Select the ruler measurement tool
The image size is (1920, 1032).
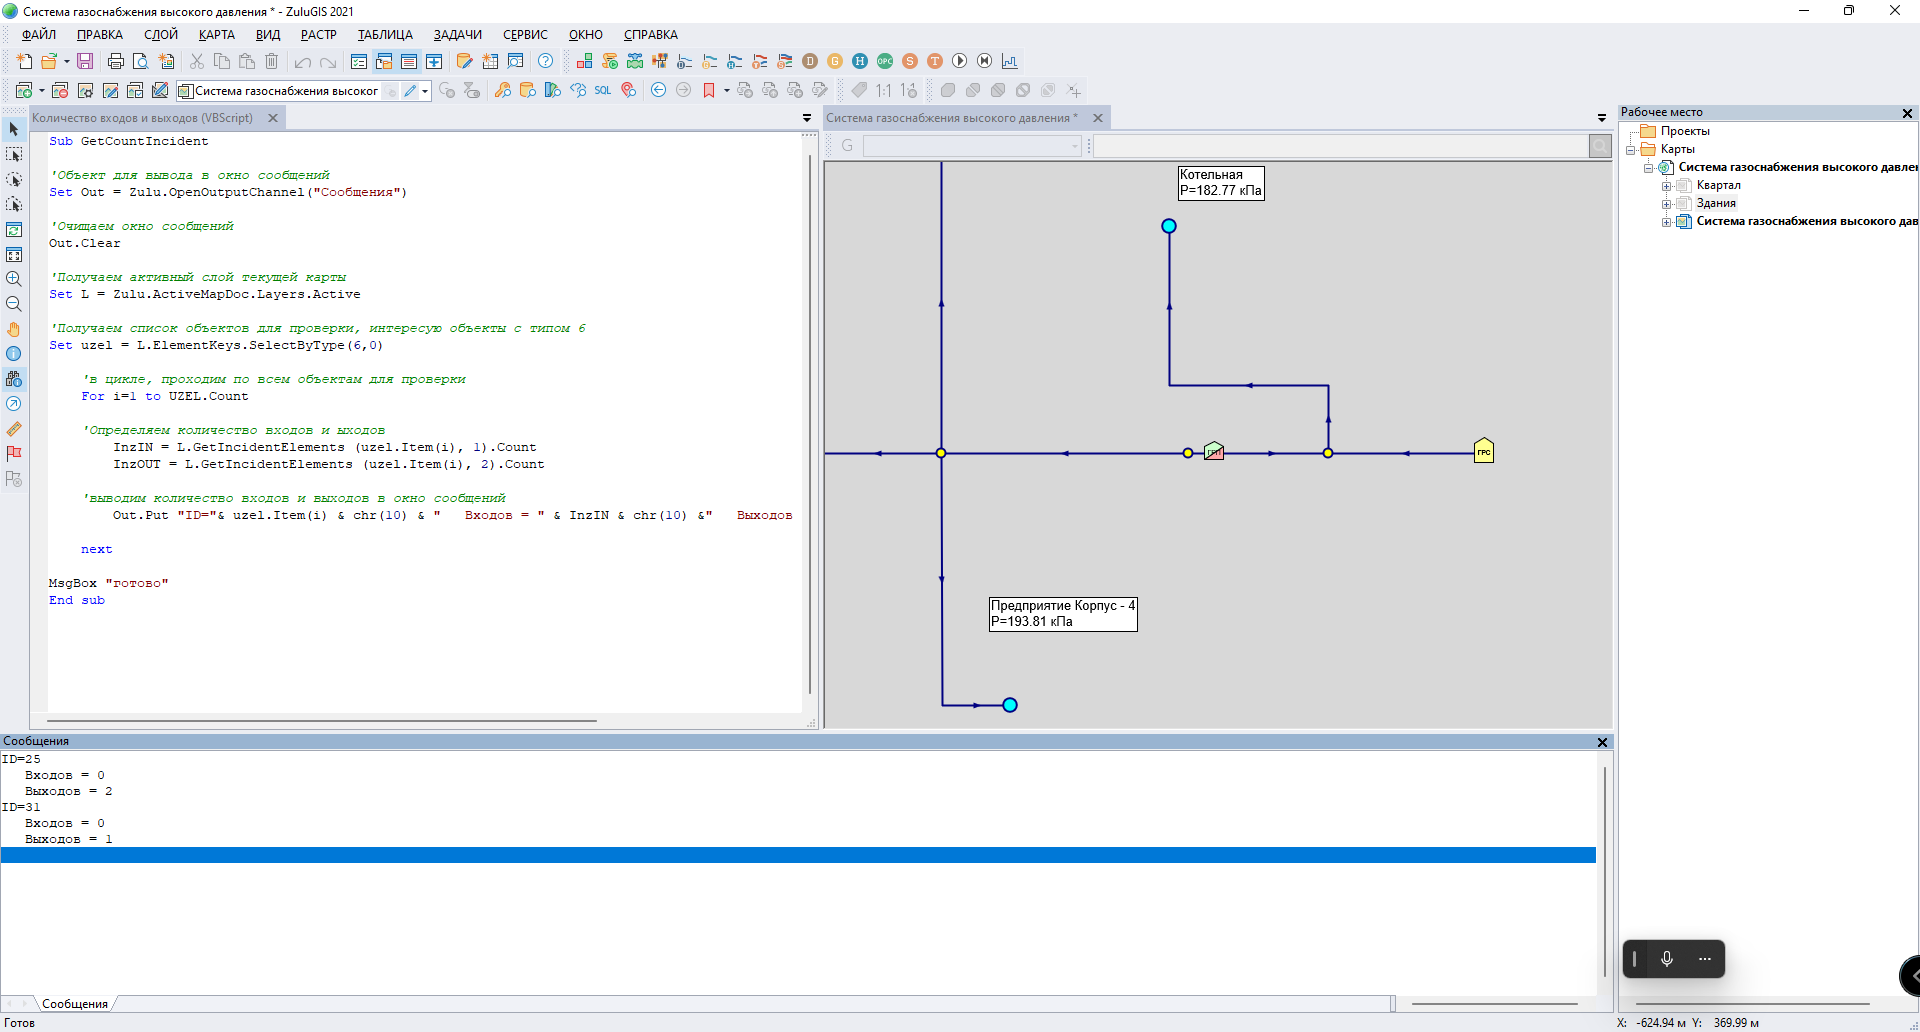[14, 429]
